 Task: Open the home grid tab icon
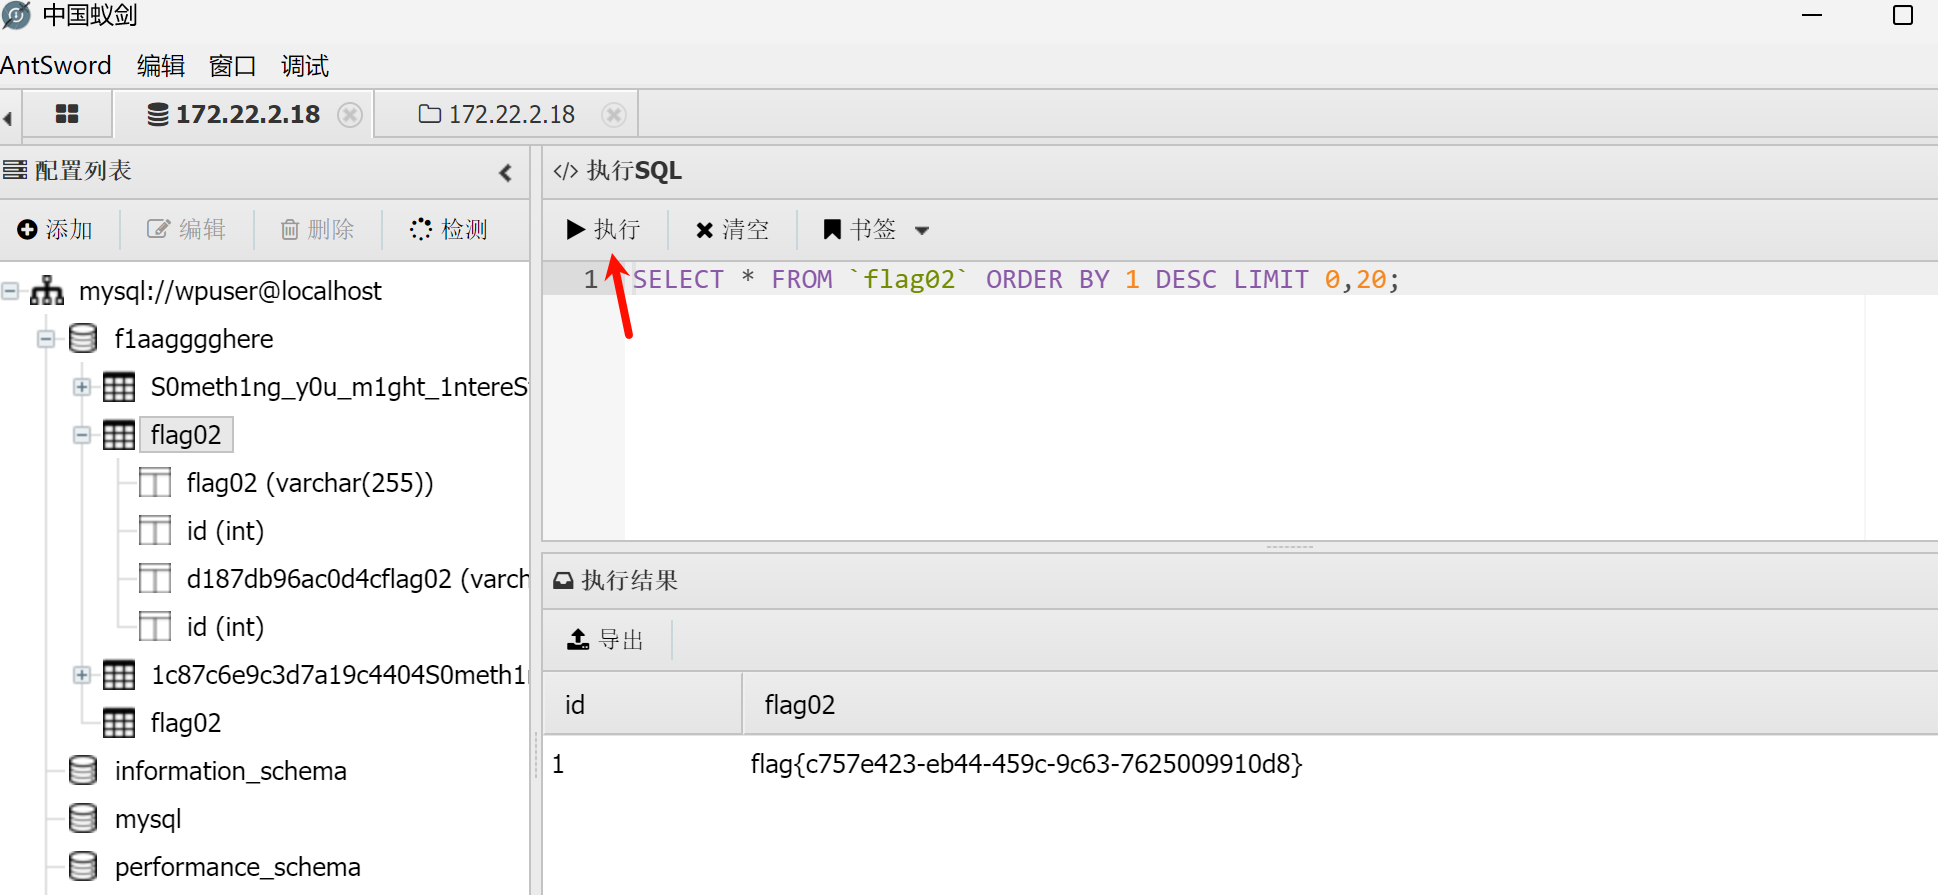[67, 114]
